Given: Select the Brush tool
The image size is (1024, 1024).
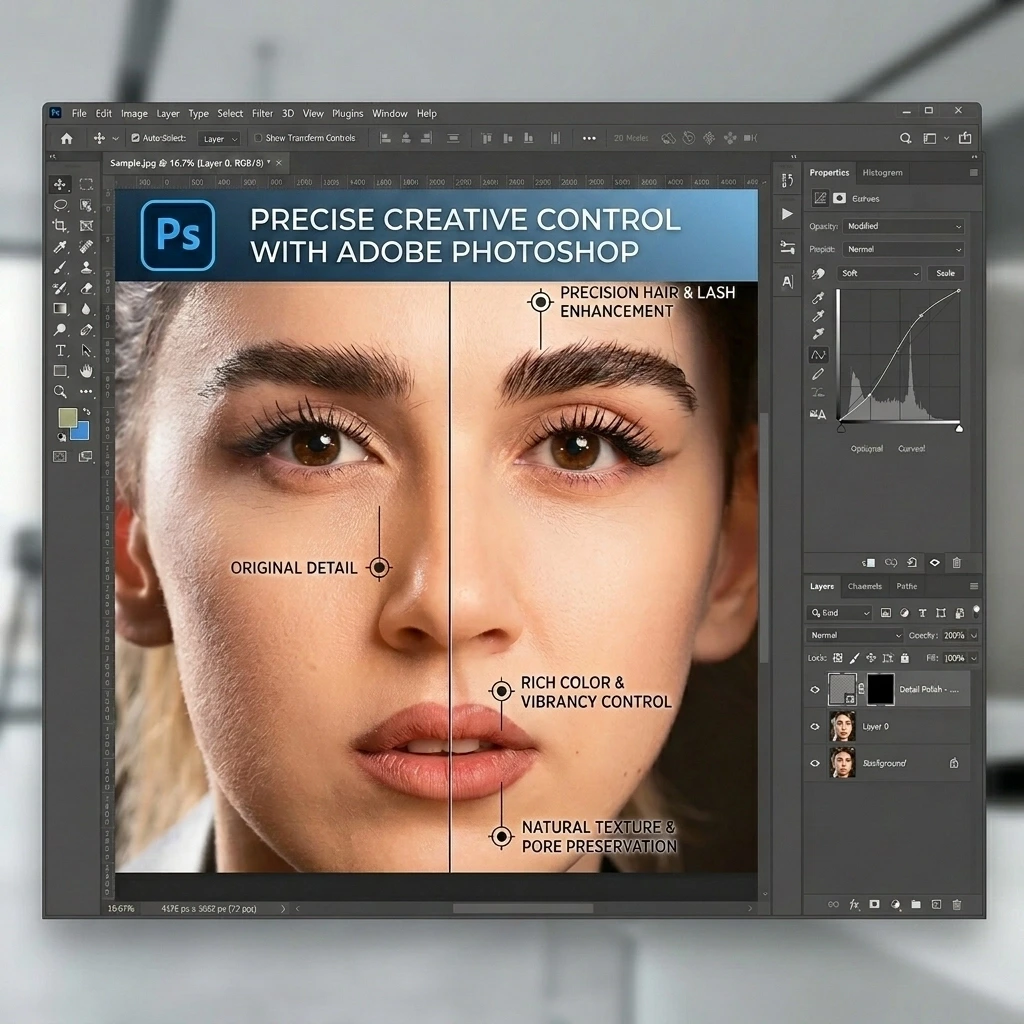Looking at the screenshot, I should pos(60,268).
